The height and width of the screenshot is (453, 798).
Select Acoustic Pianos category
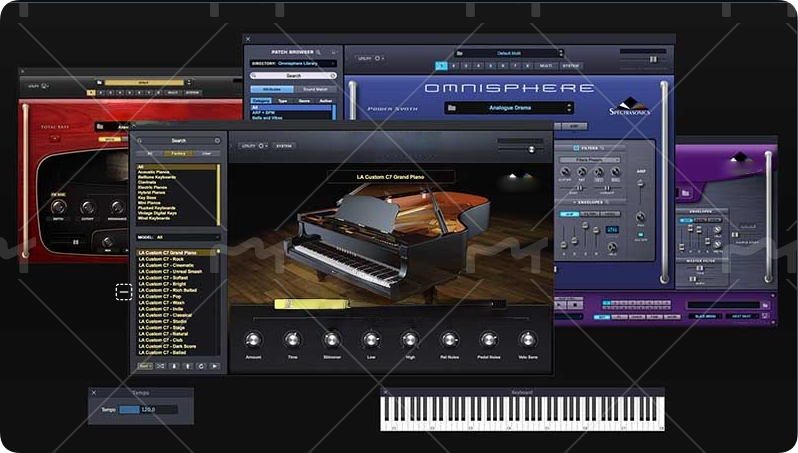[154, 172]
